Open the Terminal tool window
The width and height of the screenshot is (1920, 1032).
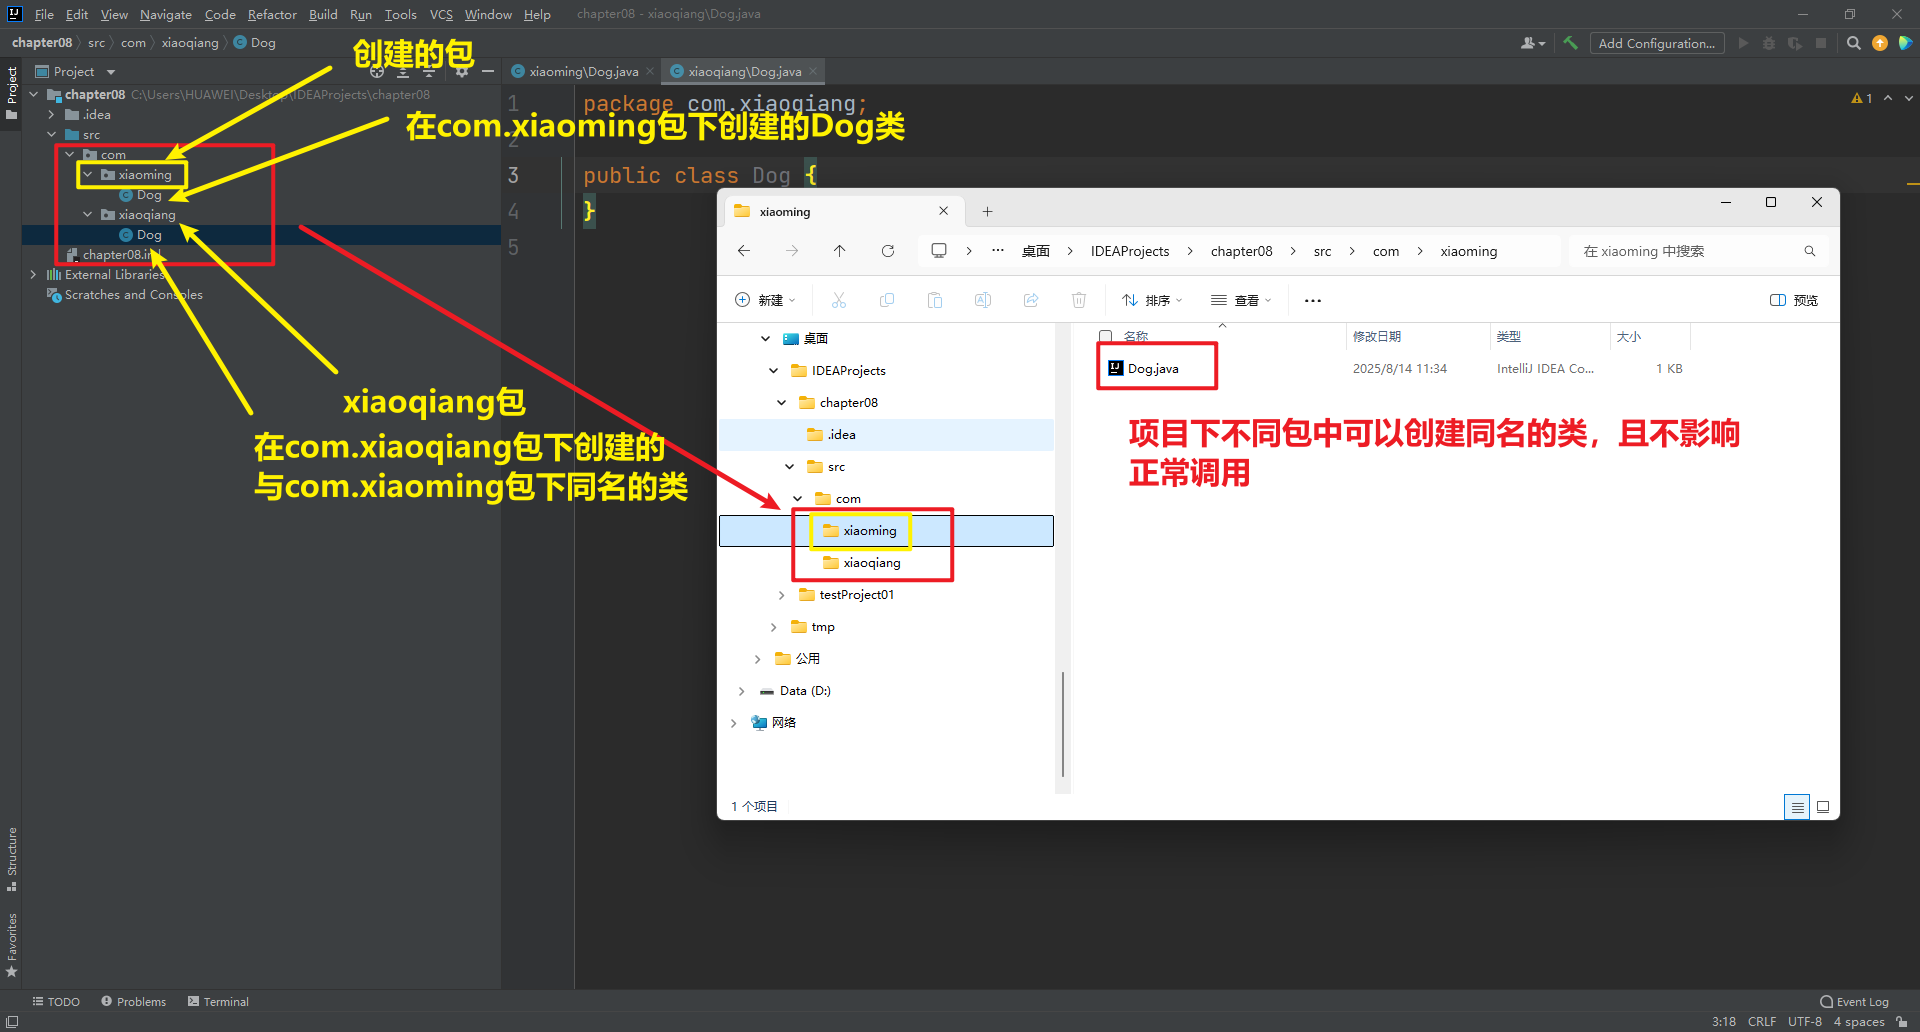coord(226,1001)
